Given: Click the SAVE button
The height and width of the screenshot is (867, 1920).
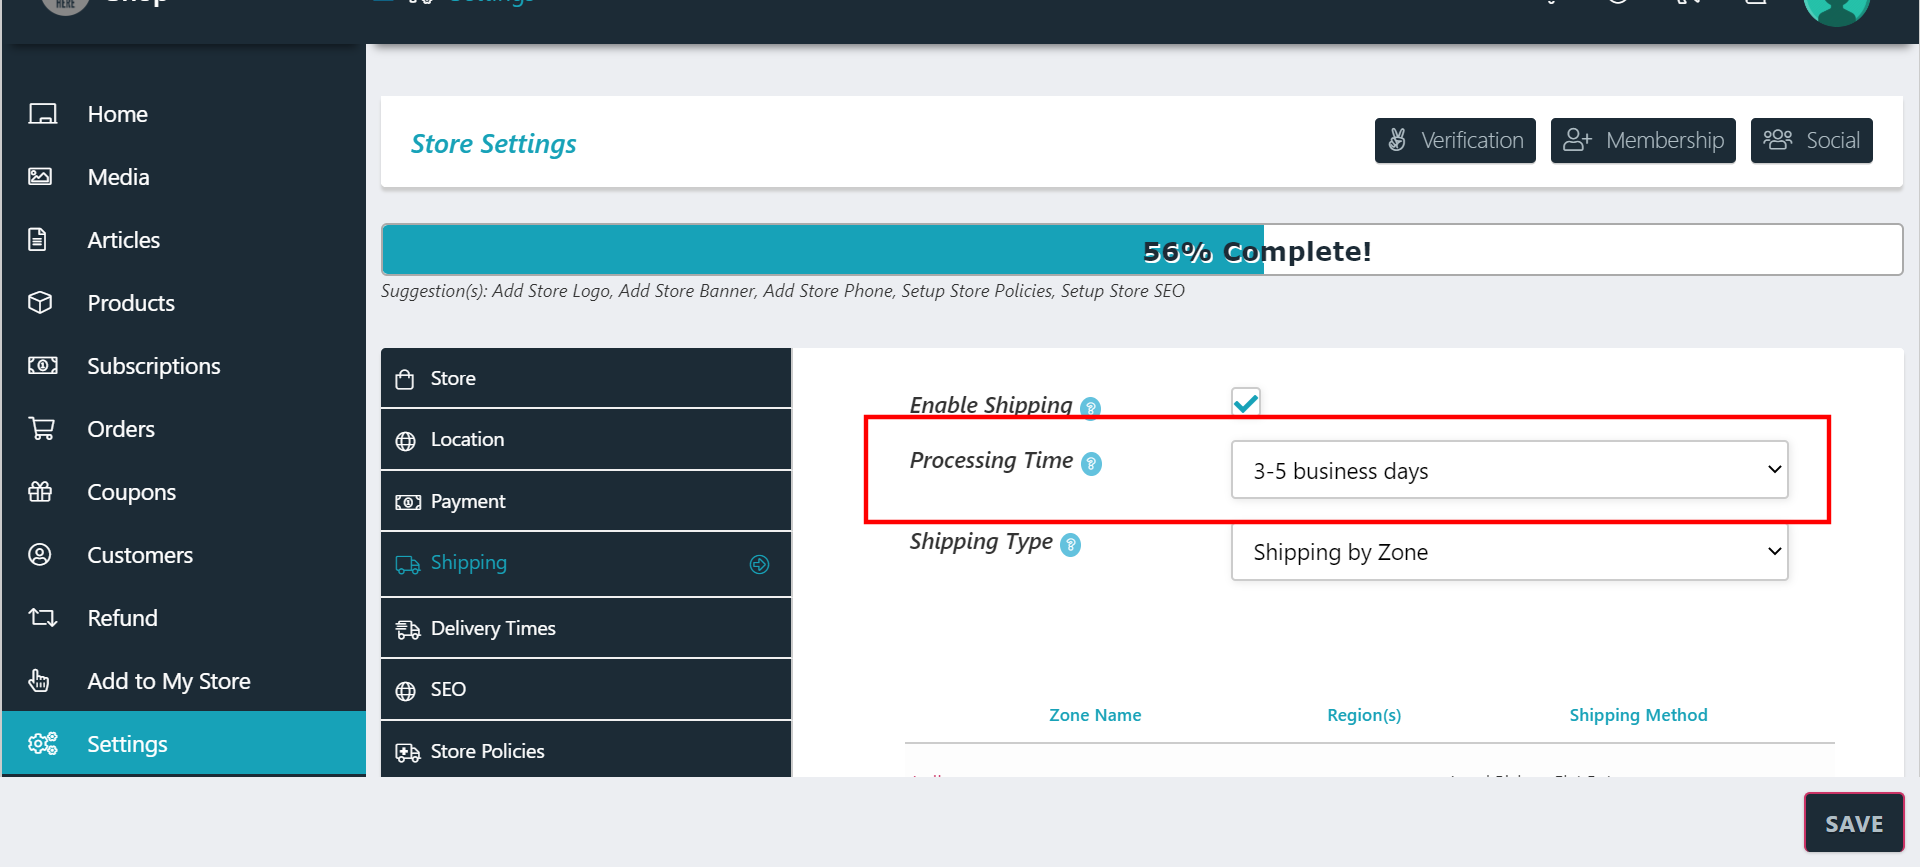Looking at the screenshot, I should (1854, 823).
